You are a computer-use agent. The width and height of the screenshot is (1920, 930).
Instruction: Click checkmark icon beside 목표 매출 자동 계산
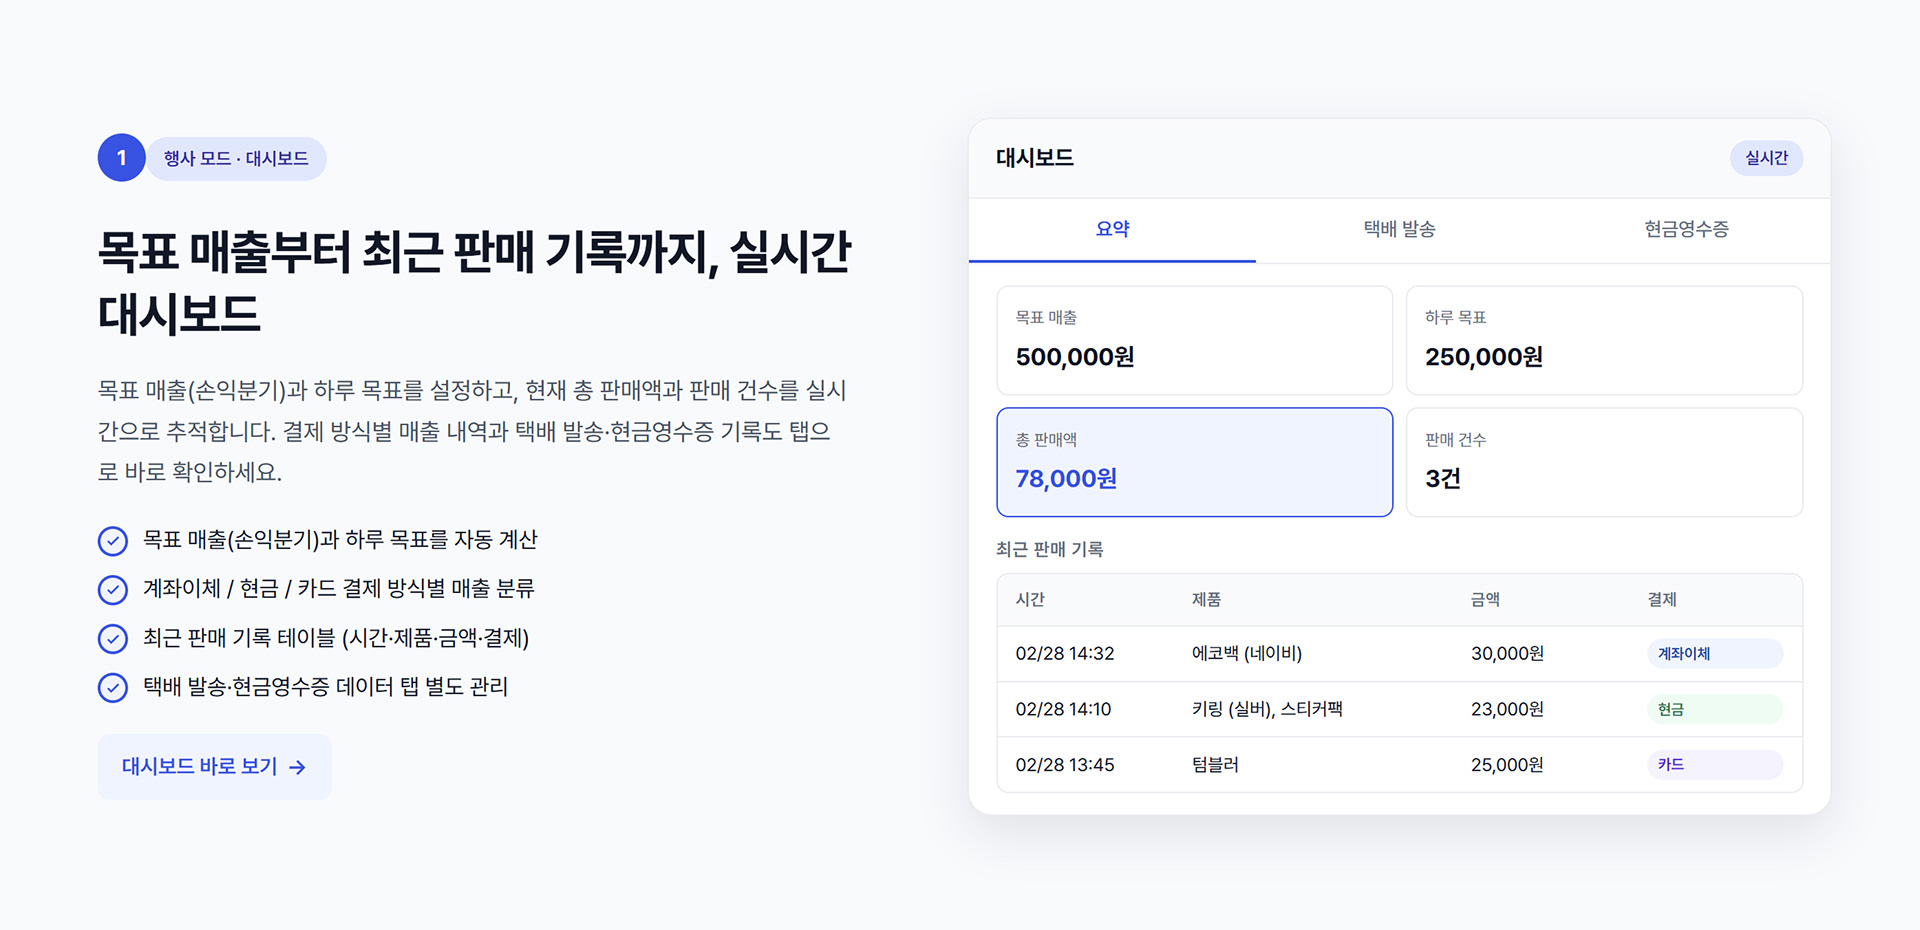pyautogui.click(x=113, y=541)
